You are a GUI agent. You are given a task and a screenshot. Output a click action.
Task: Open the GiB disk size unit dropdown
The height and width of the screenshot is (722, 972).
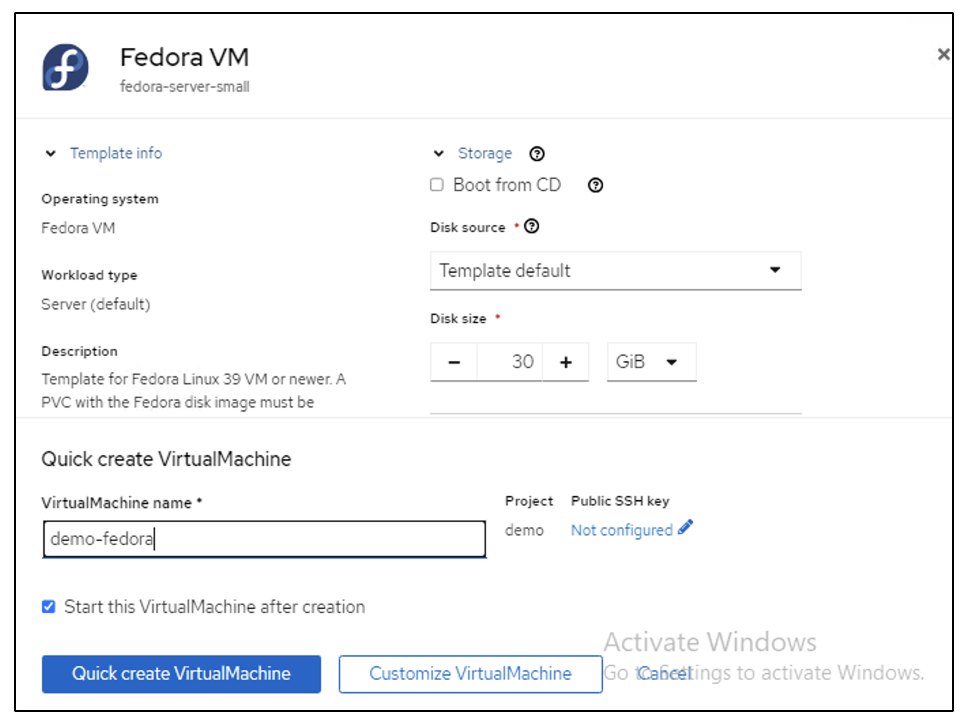point(651,362)
